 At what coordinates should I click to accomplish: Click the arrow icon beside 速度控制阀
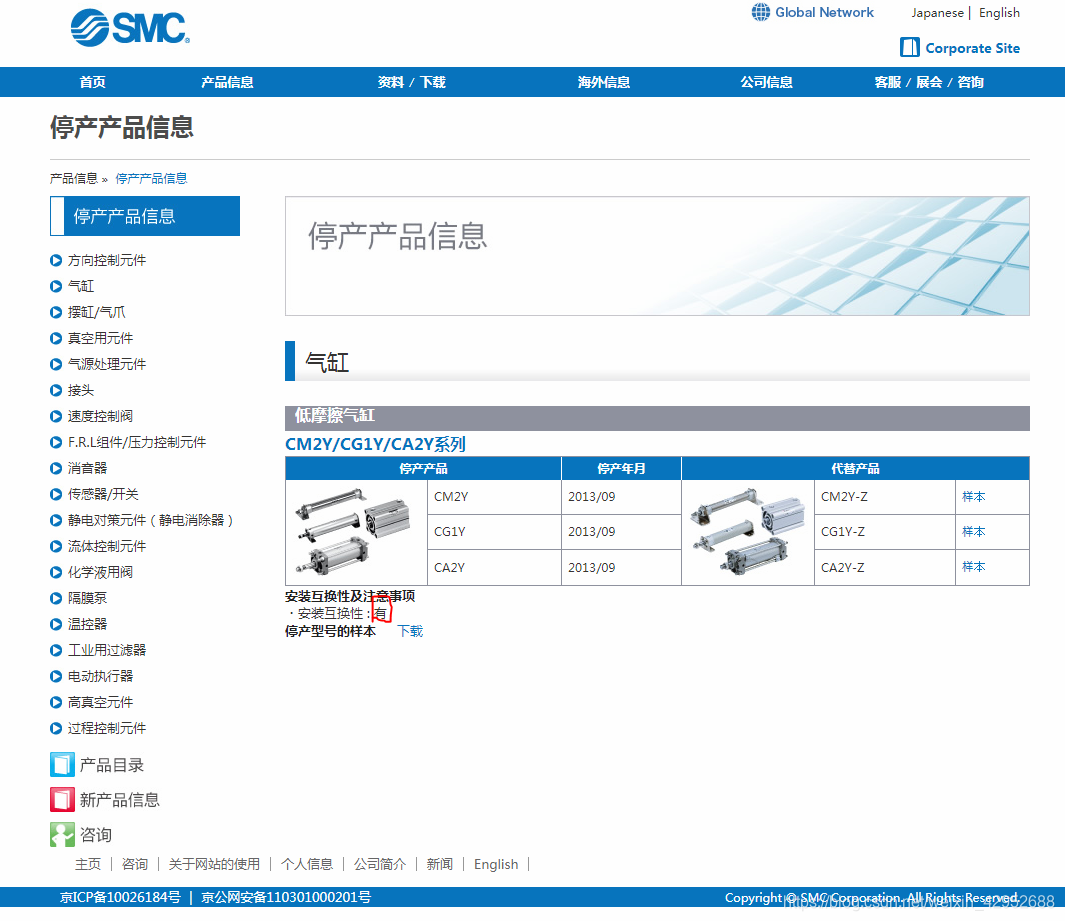[x=56, y=416]
